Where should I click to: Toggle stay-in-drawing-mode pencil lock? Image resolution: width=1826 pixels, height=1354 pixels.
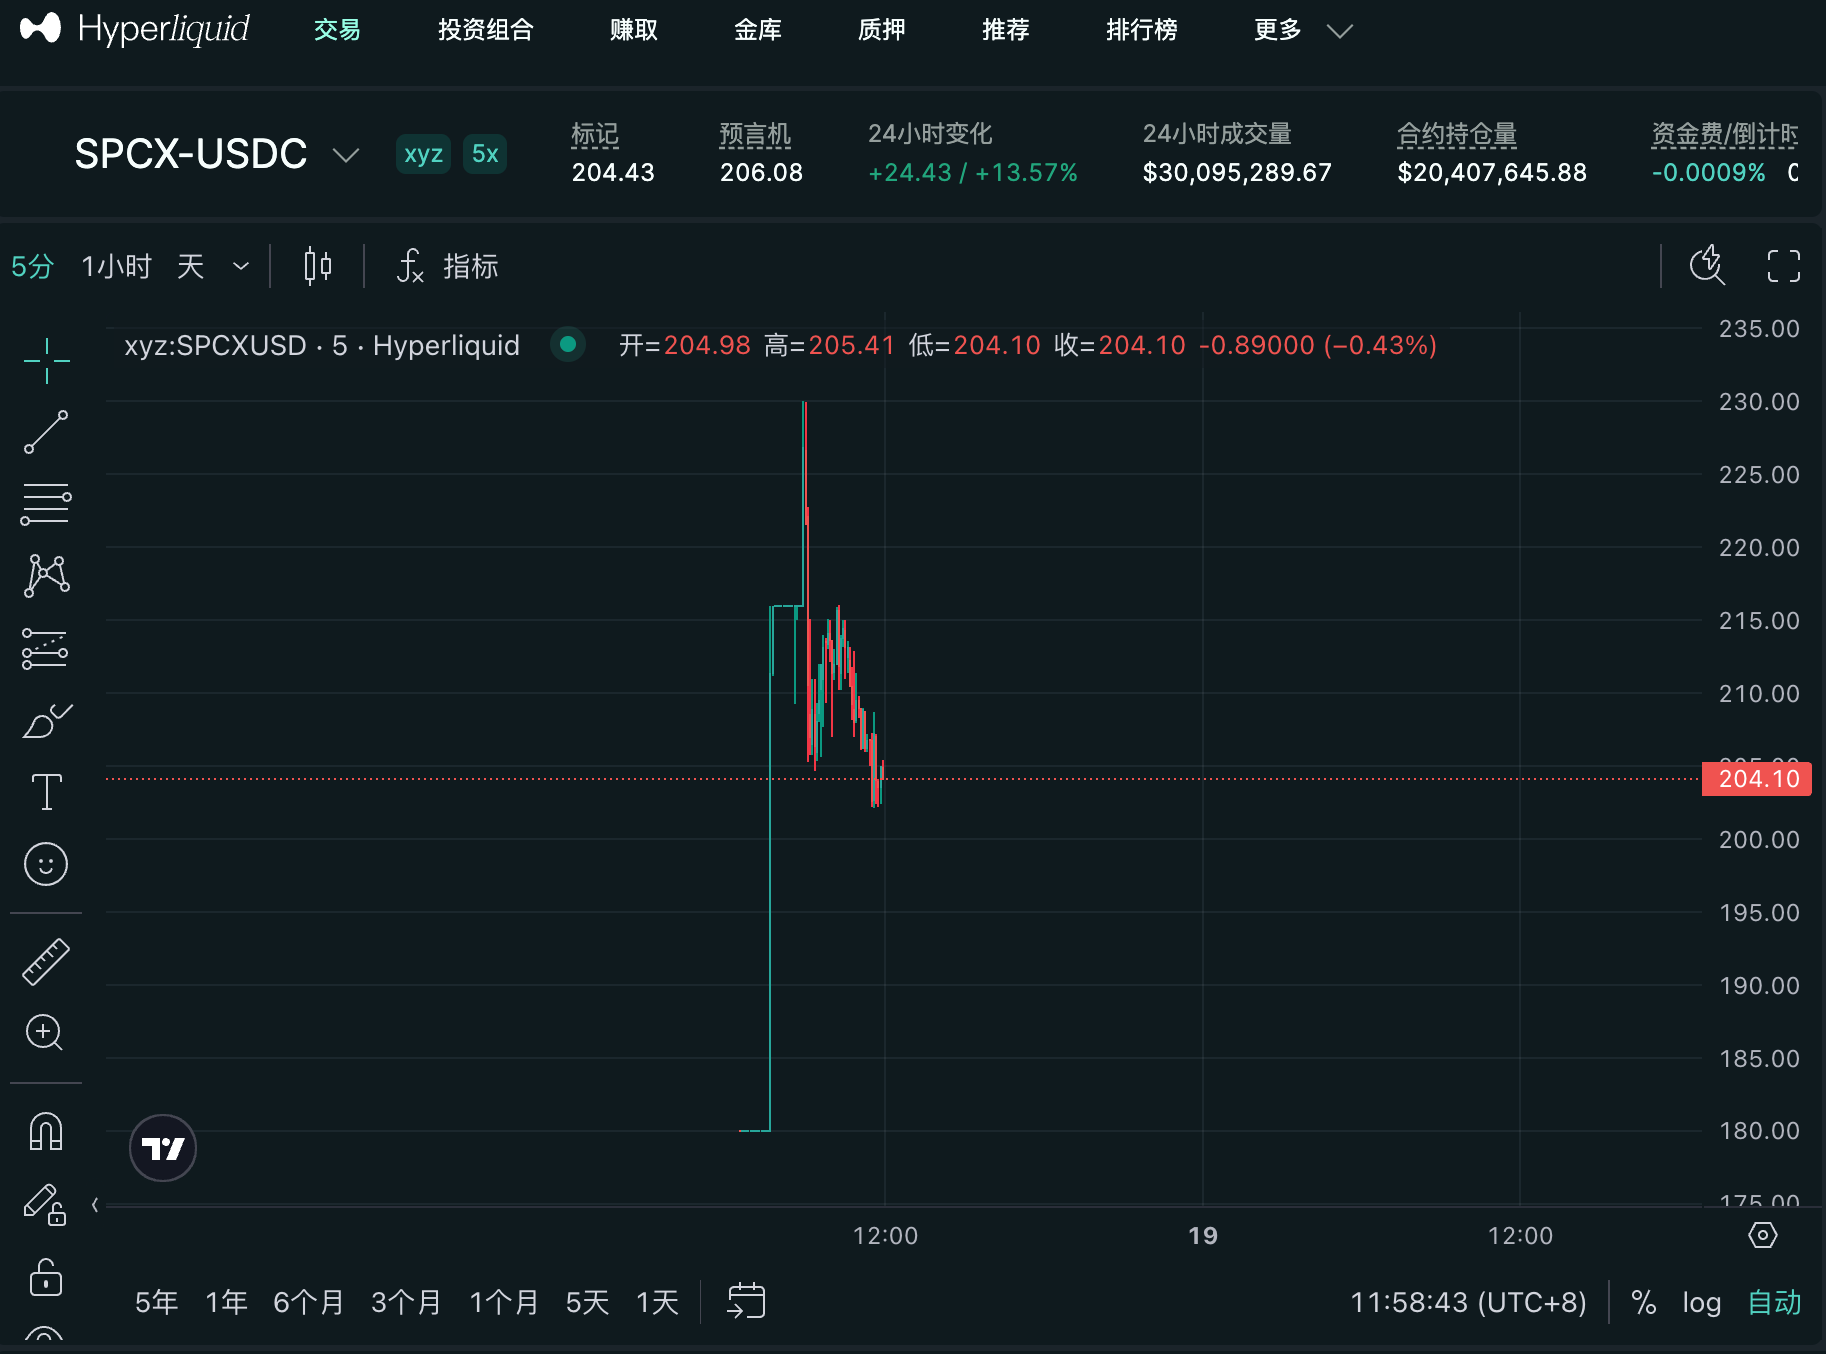coord(46,1204)
